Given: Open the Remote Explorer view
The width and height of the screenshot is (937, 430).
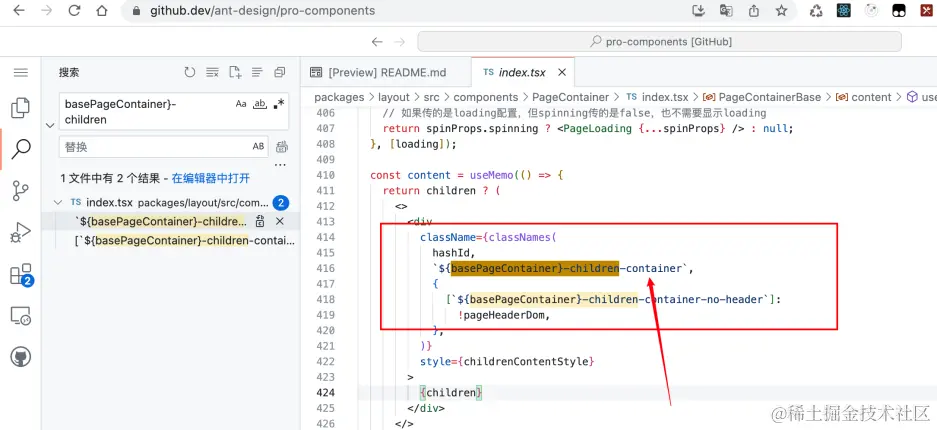Looking at the screenshot, I should tap(20, 315).
